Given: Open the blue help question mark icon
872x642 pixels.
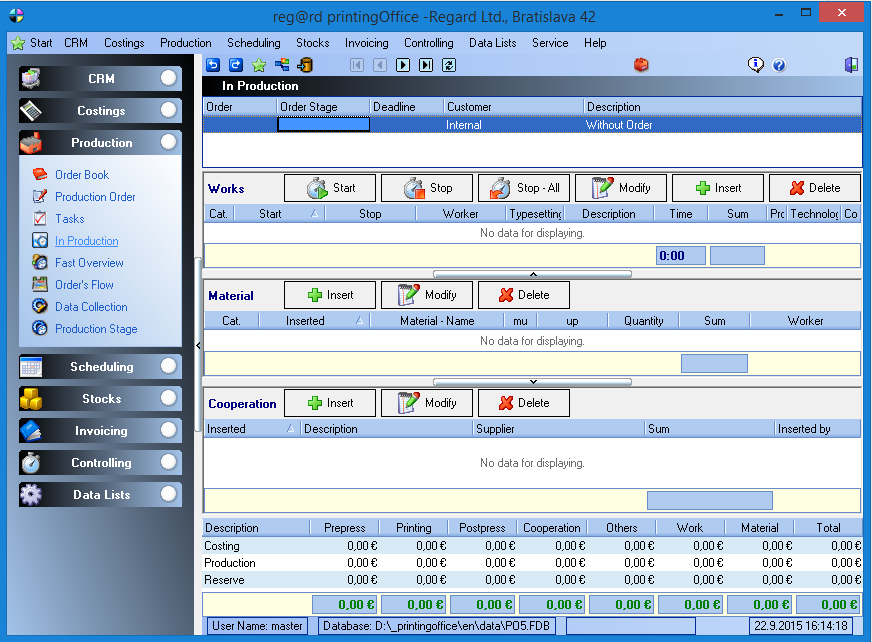Looking at the screenshot, I should click(x=779, y=65).
